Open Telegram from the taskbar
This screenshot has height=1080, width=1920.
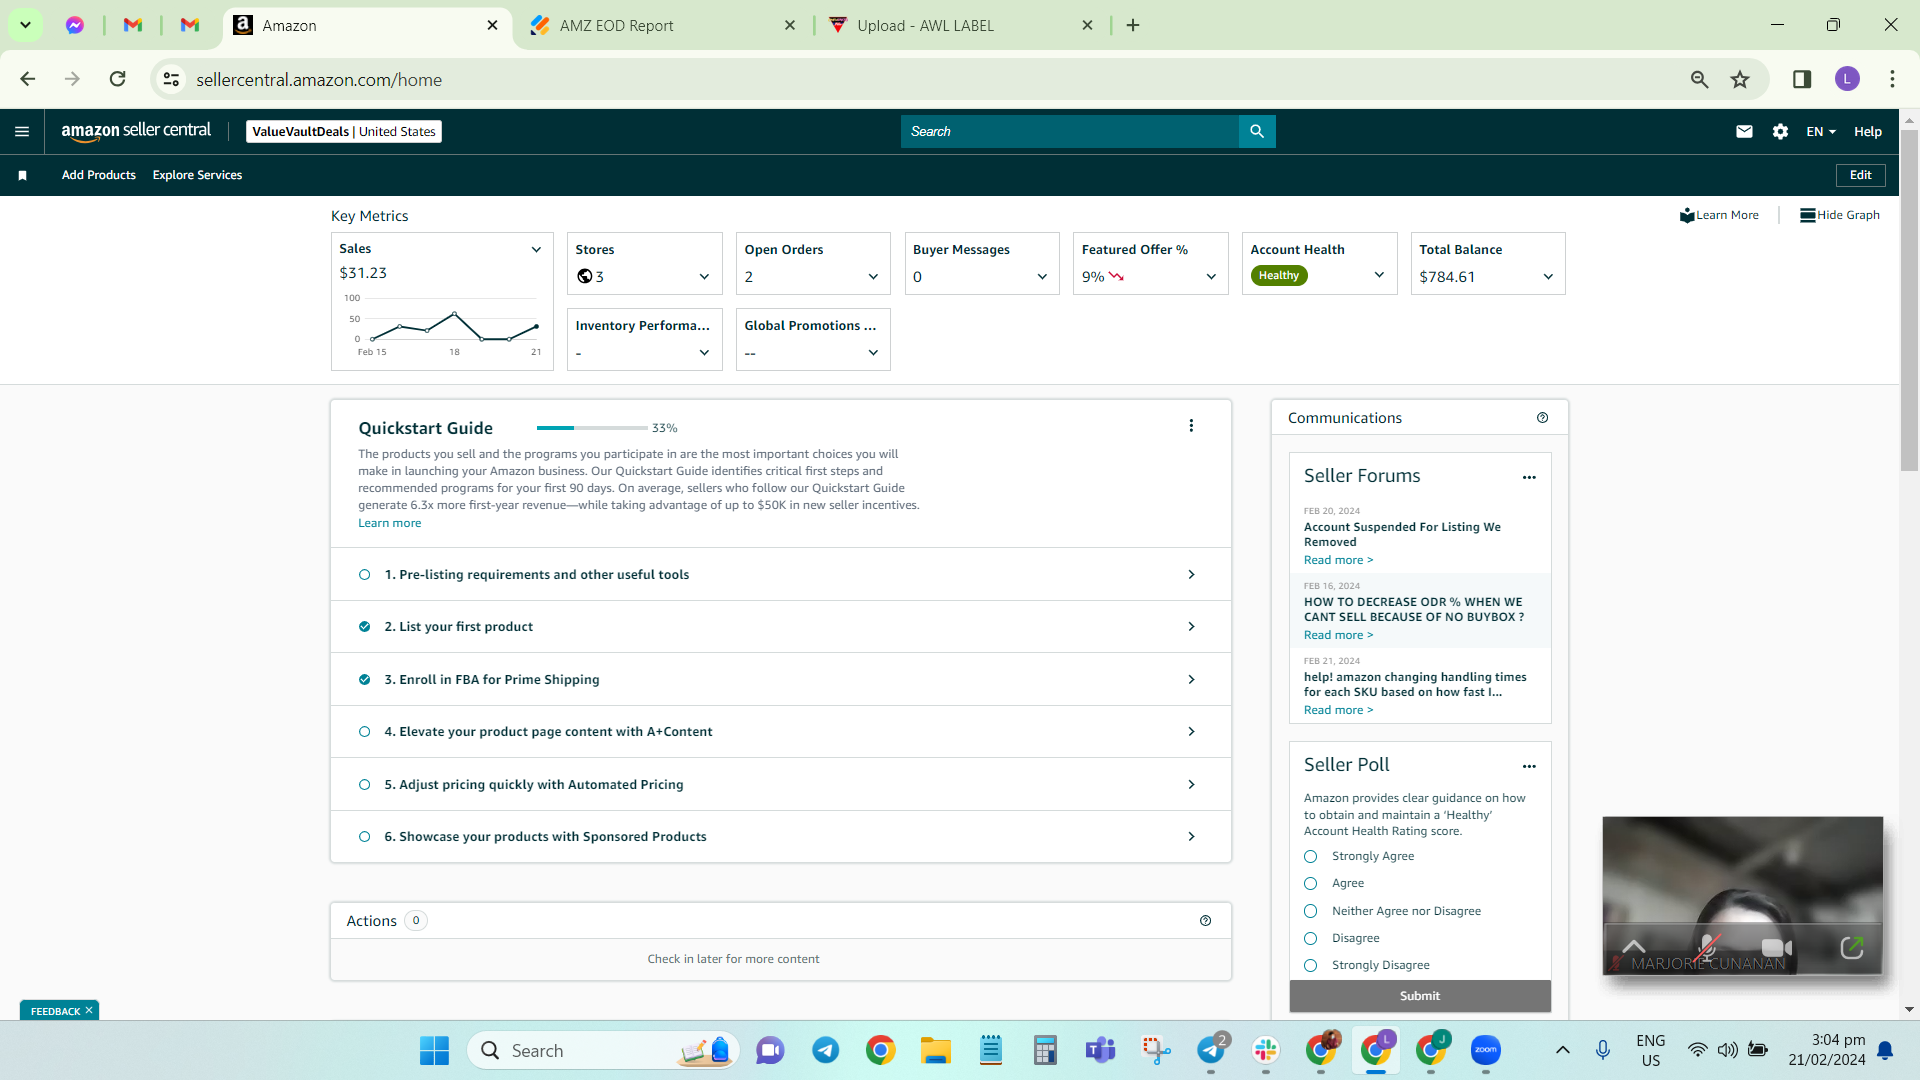click(825, 1050)
